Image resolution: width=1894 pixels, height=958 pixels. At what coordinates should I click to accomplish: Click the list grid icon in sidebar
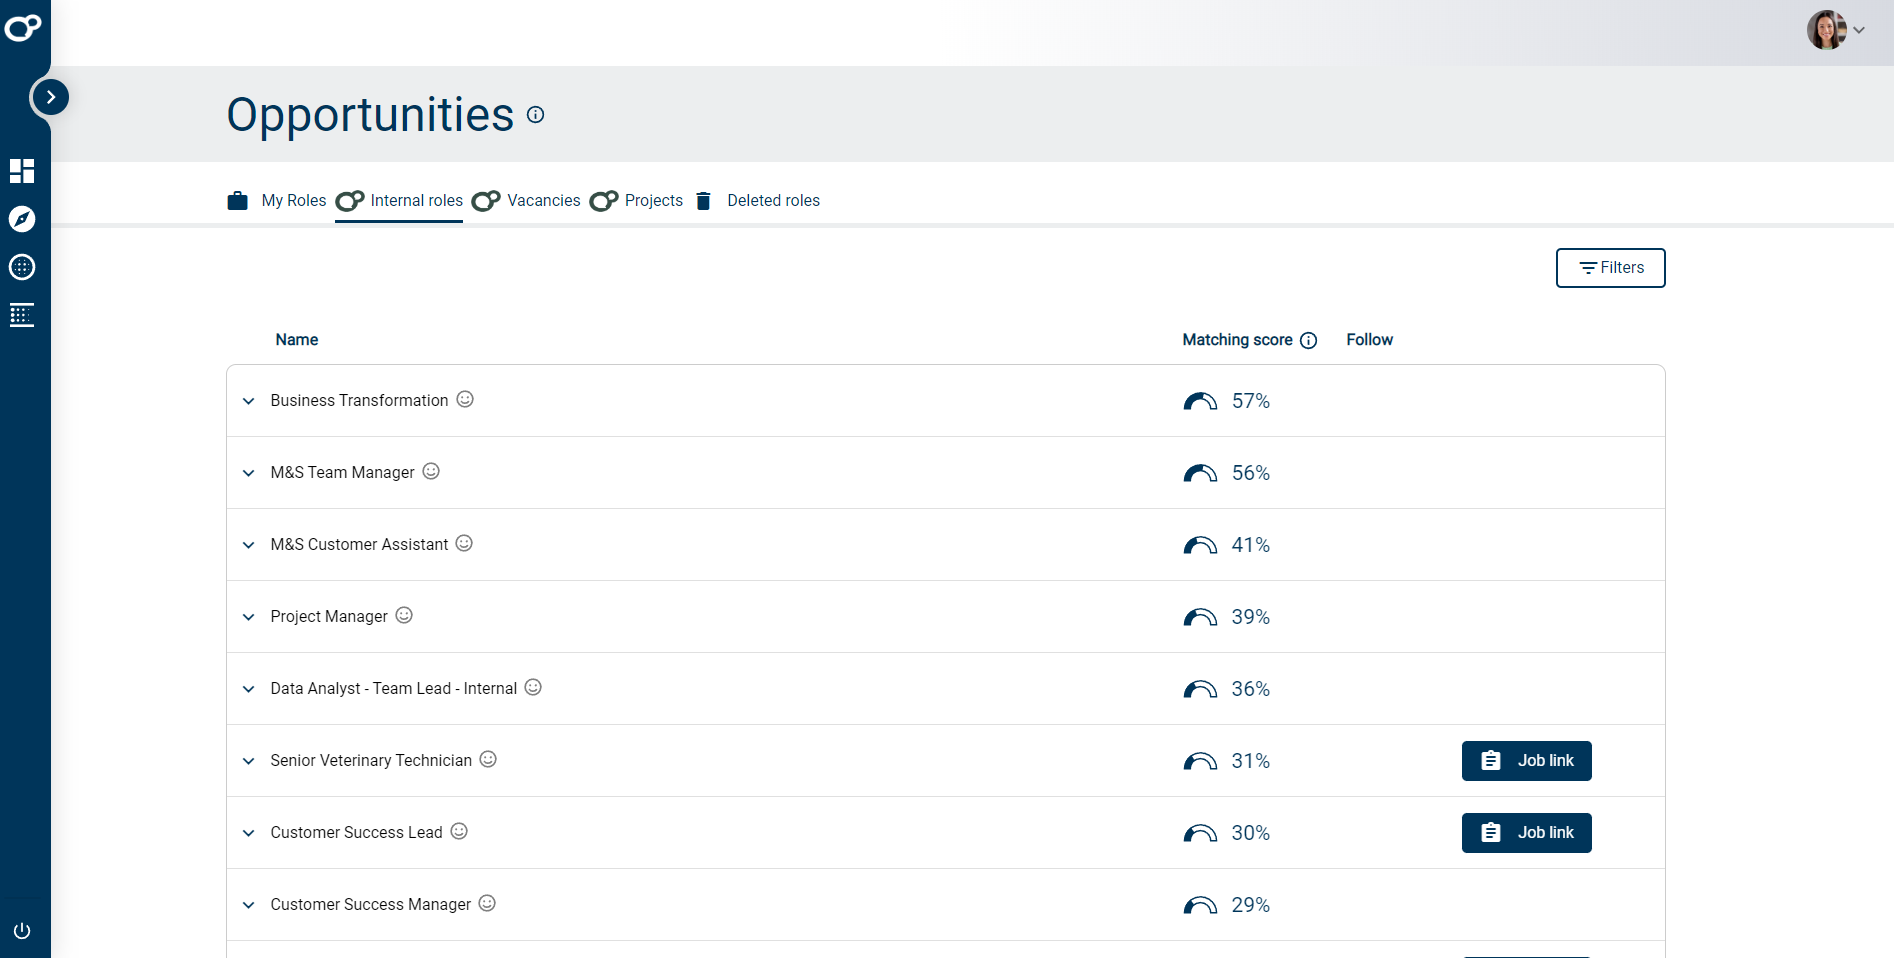[22, 315]
